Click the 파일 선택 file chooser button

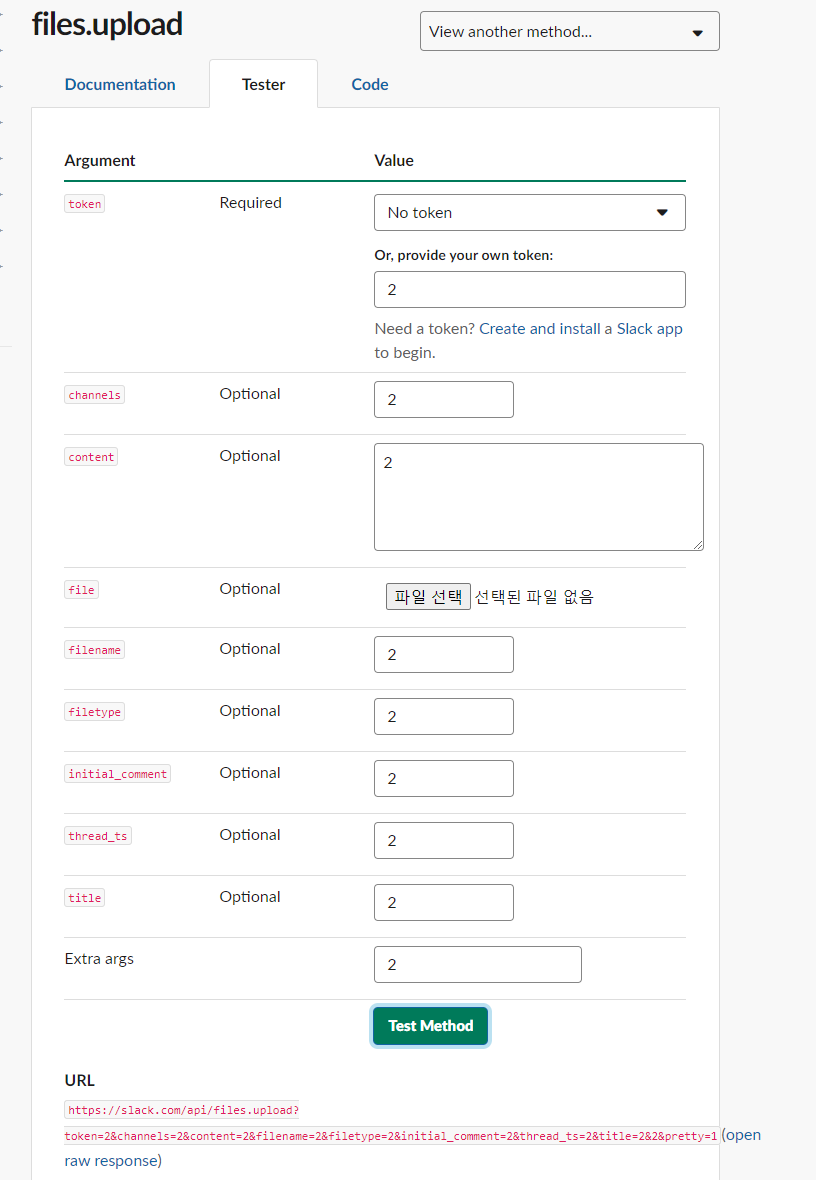pos(428,596)
